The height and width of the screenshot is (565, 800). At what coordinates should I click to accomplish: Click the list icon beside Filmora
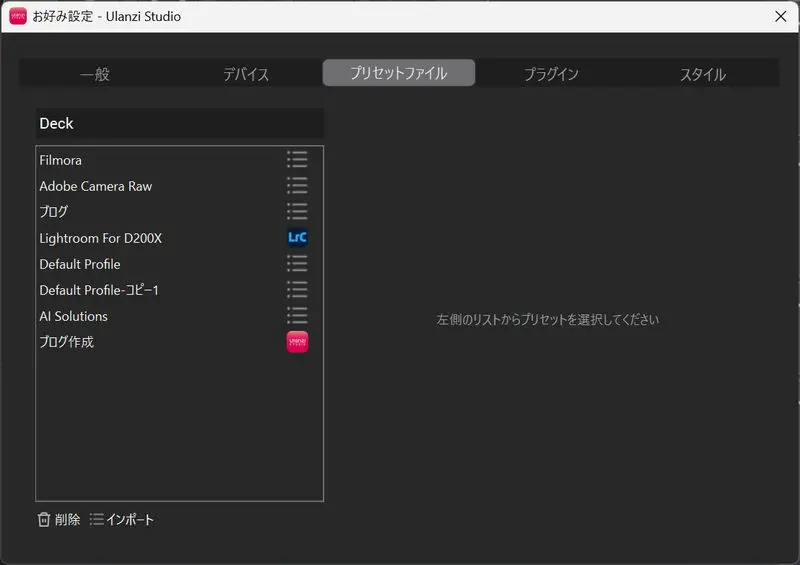tap(297, 160)
